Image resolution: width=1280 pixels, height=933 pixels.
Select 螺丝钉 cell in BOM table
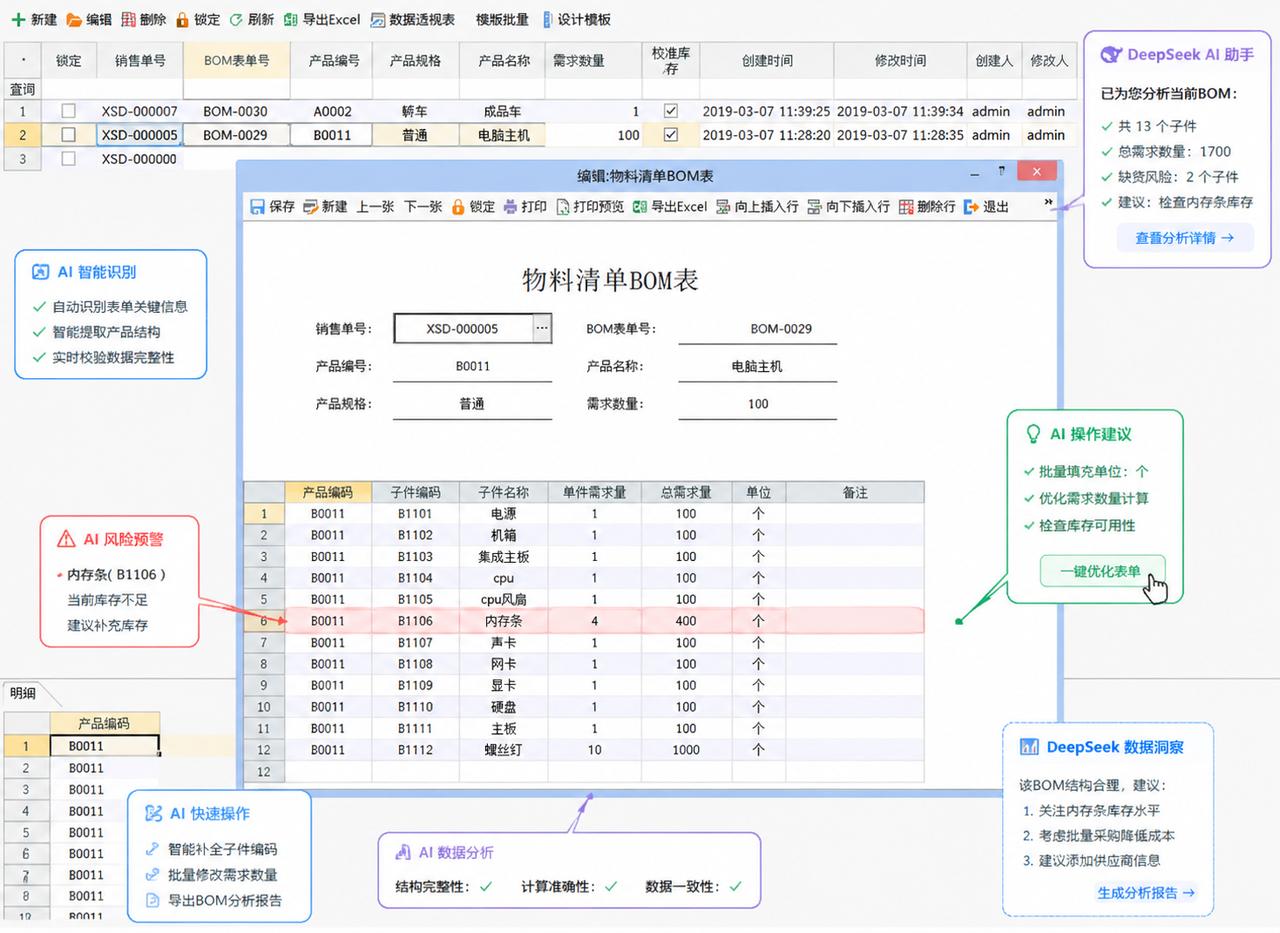click(x=503, y=750)
